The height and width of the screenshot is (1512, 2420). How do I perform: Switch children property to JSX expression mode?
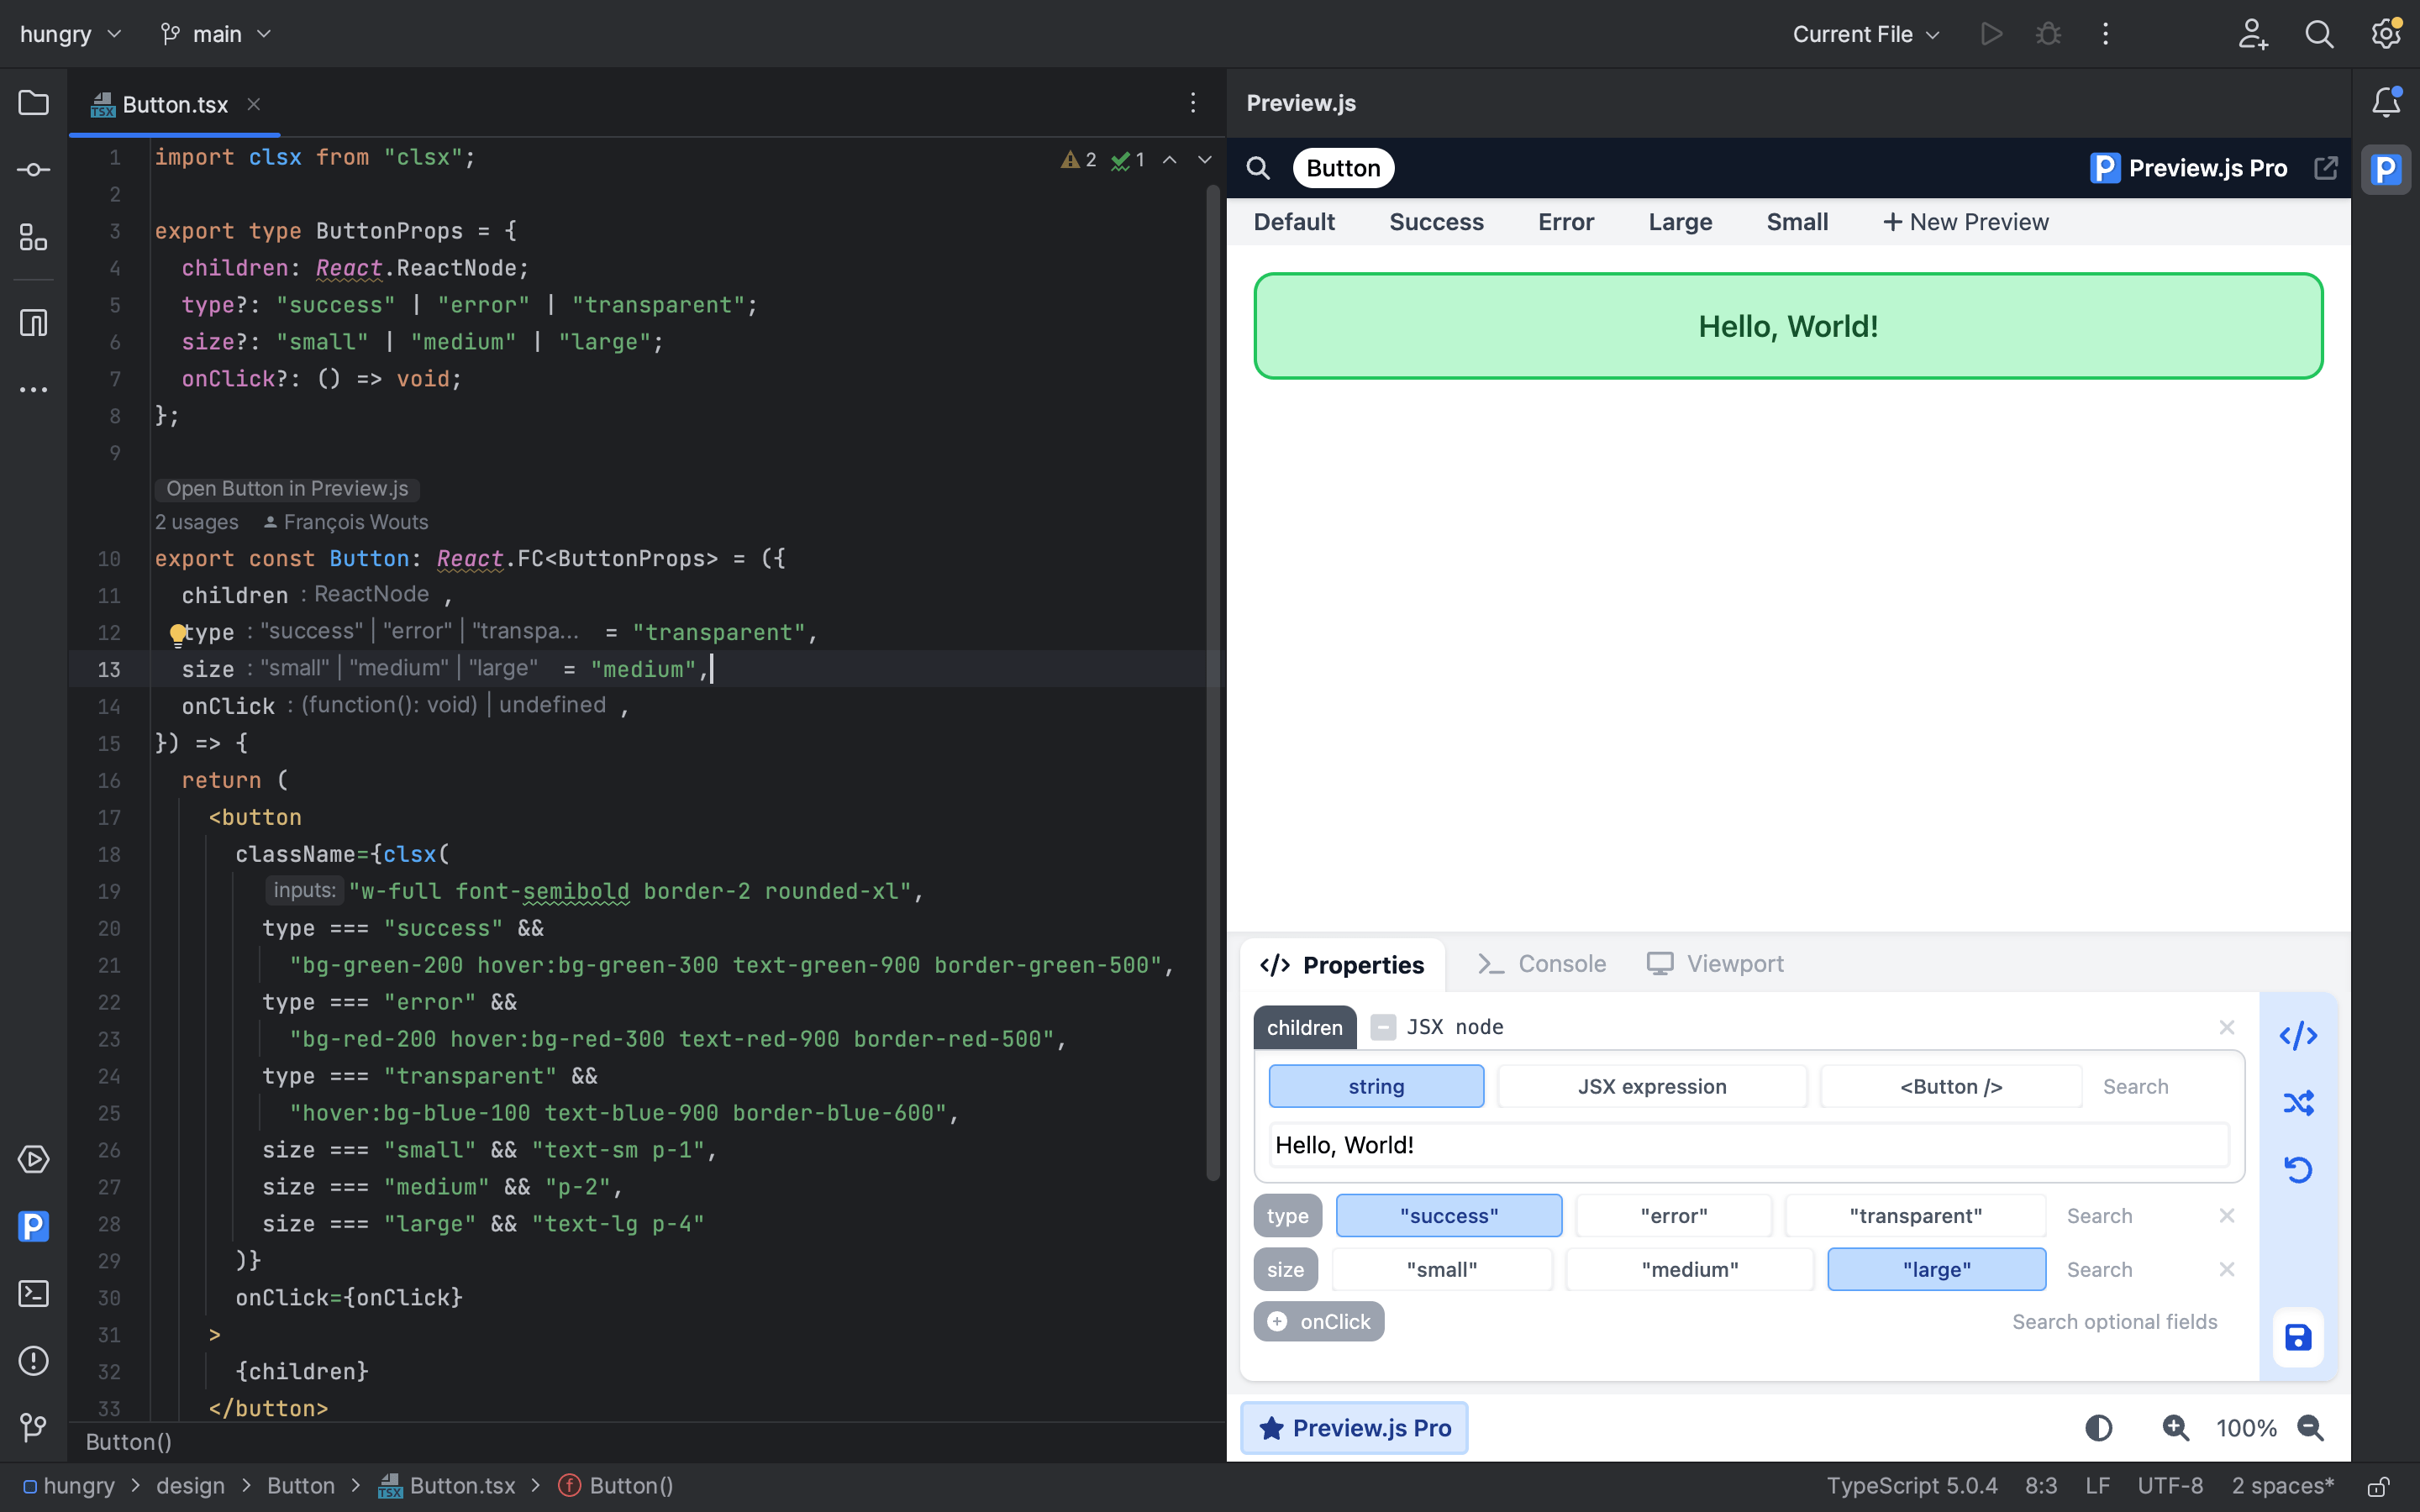point(1651,1086)
